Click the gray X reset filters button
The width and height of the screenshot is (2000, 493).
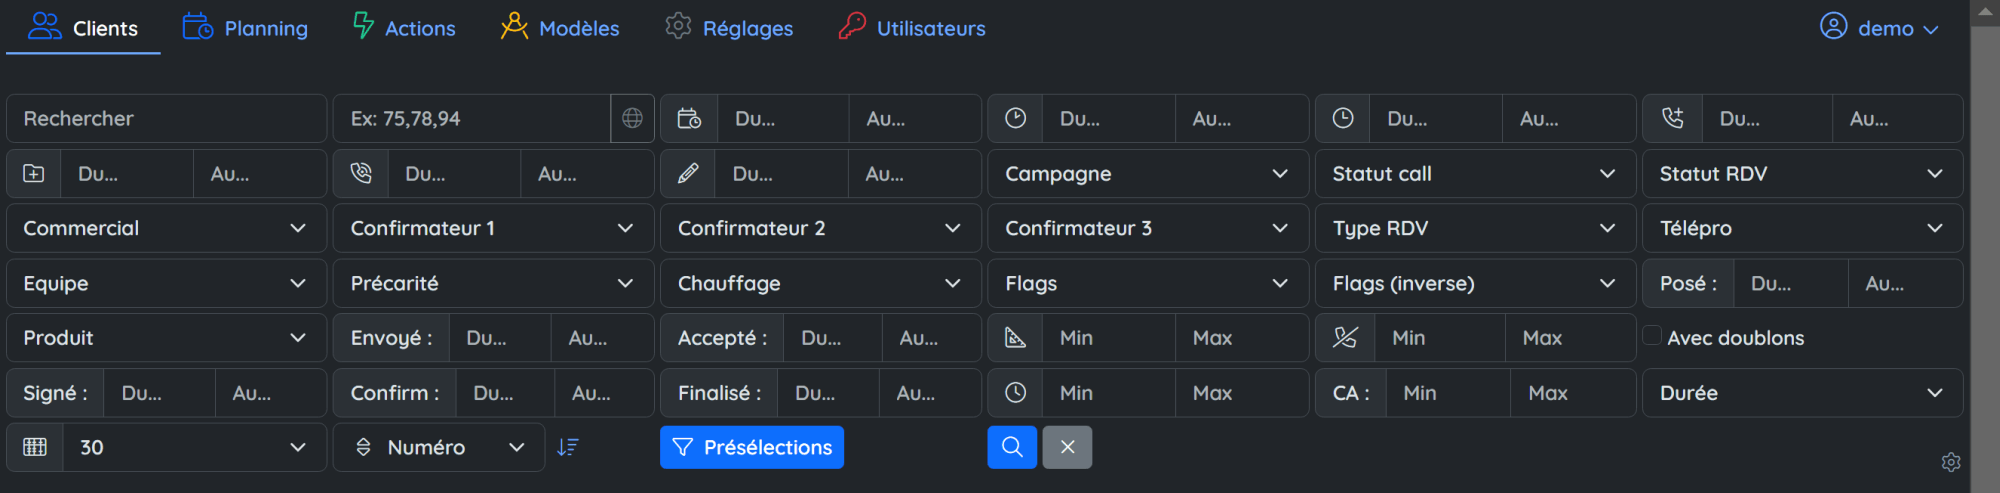(x=1067, y=447)
